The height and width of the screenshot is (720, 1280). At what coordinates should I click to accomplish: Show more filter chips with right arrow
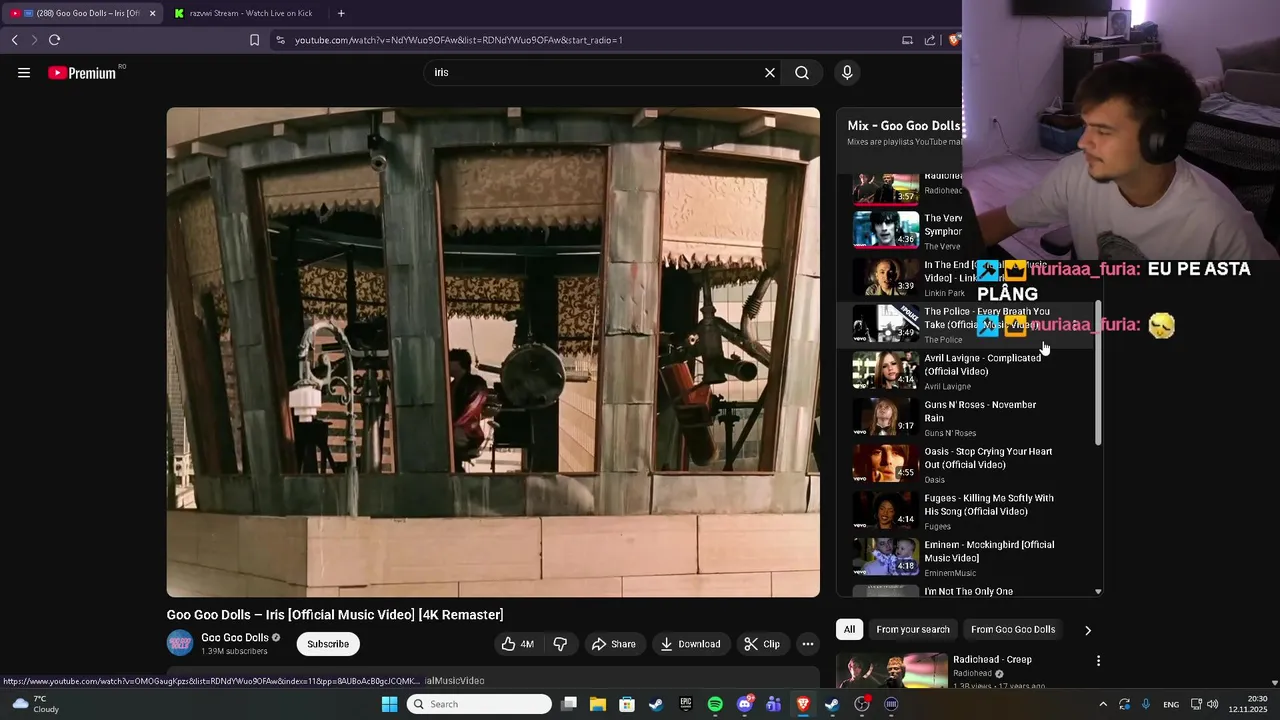(1088, 630)
